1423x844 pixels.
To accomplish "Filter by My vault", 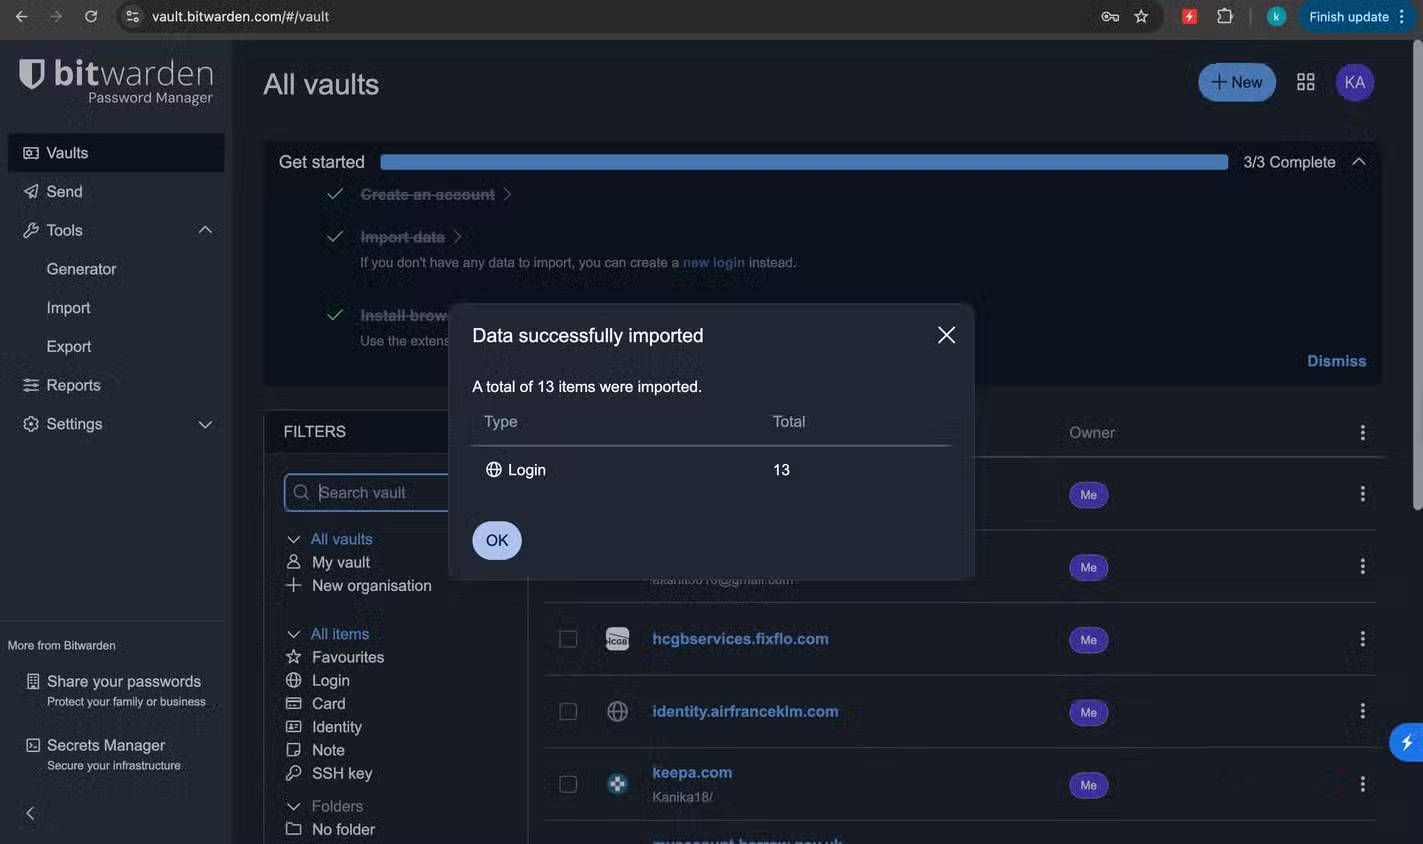I will click(x=341, y=562).
